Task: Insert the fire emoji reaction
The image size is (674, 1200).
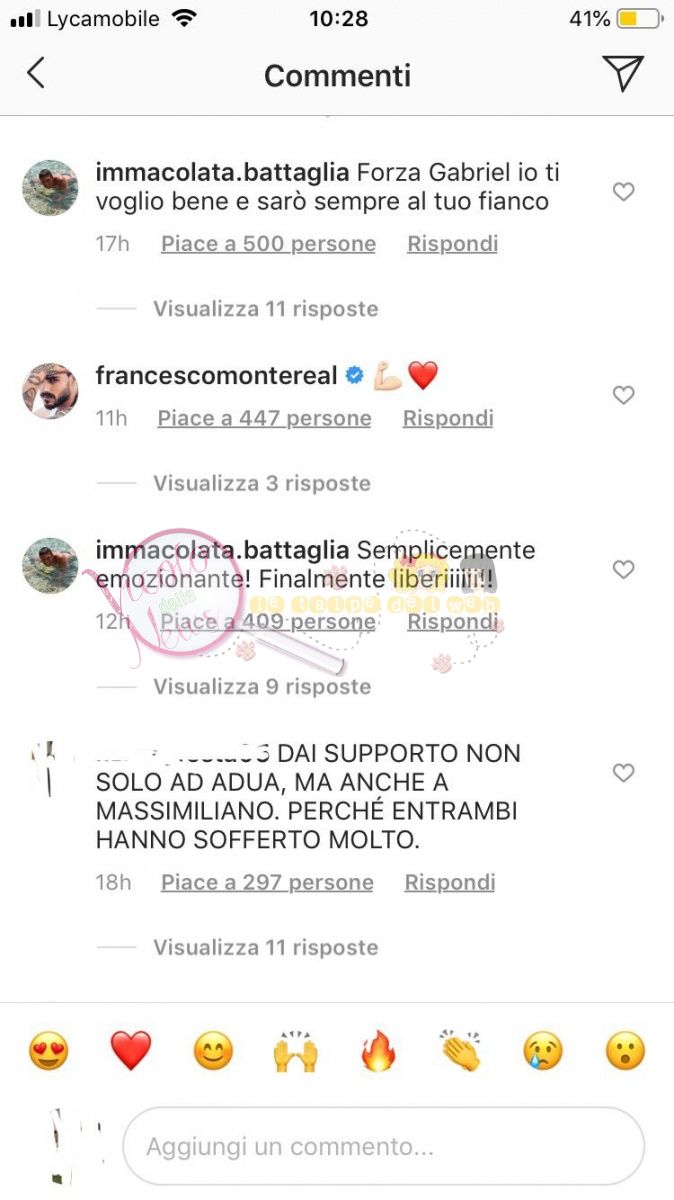Action: [377, 1051]
